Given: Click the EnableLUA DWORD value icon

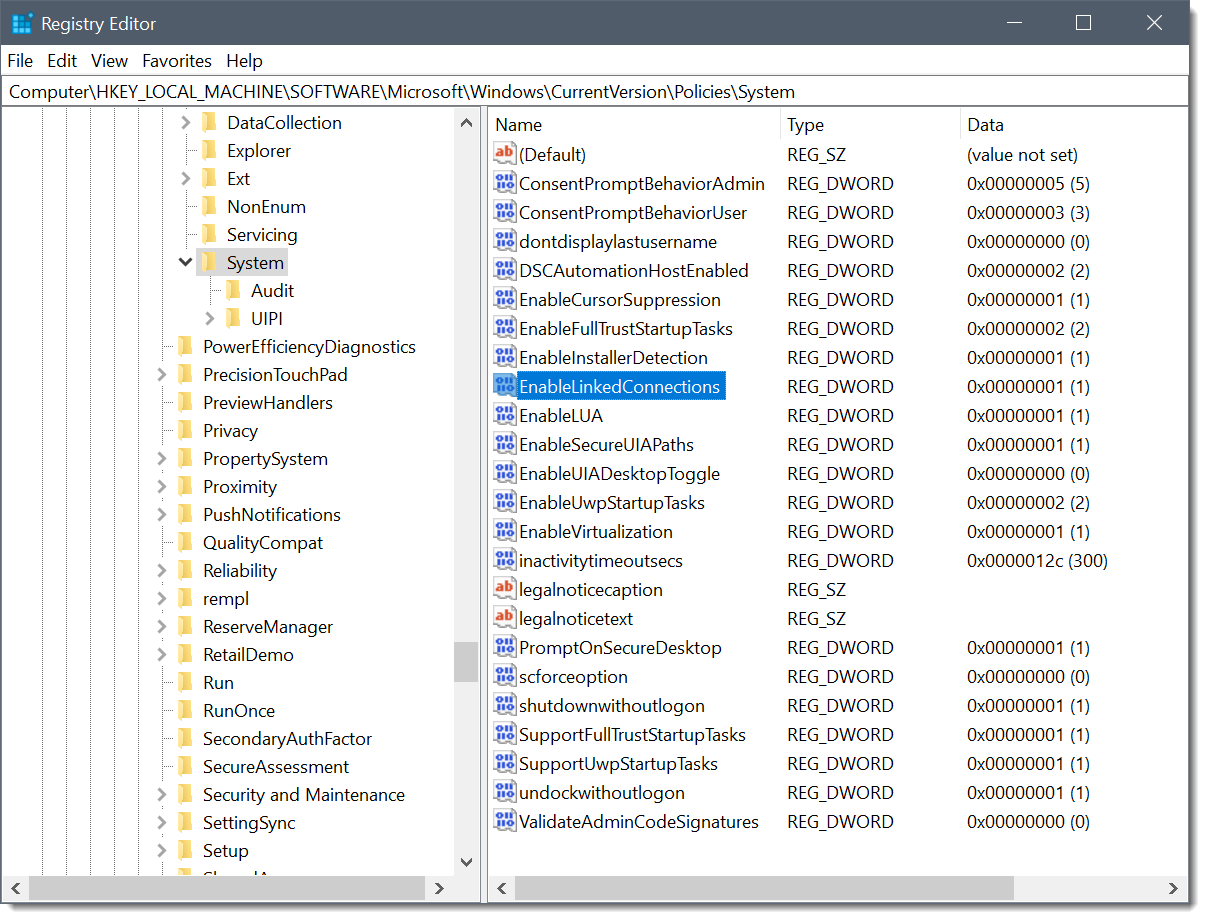Looking at the screenshot, I should 504,415.
